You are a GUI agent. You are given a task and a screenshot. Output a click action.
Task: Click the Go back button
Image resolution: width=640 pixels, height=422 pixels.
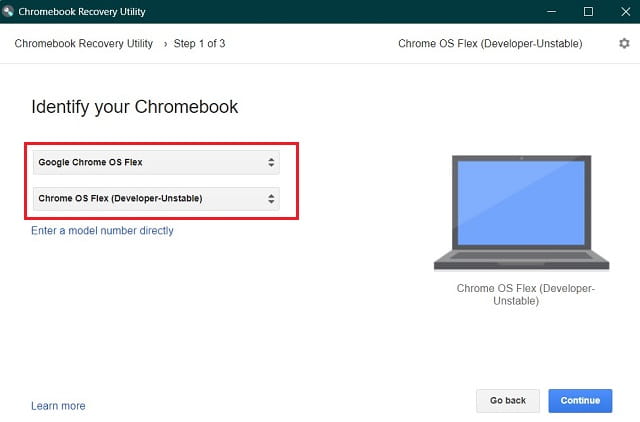508,401
